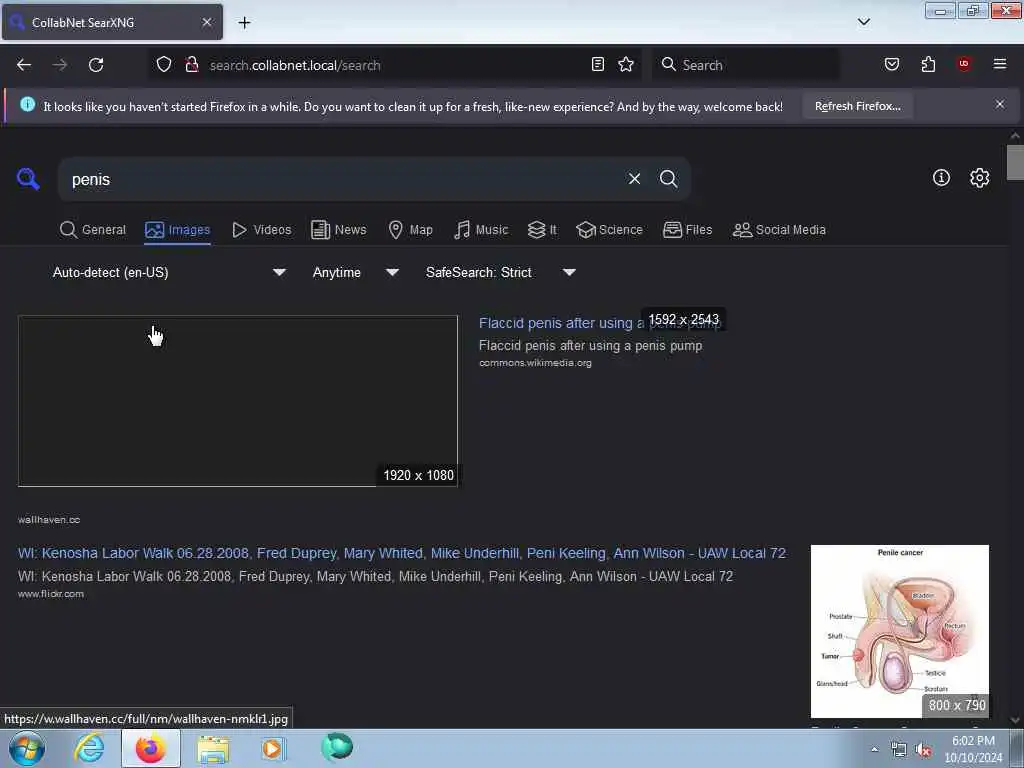
Task: Open the It search tab
Action: coord(542,230)
